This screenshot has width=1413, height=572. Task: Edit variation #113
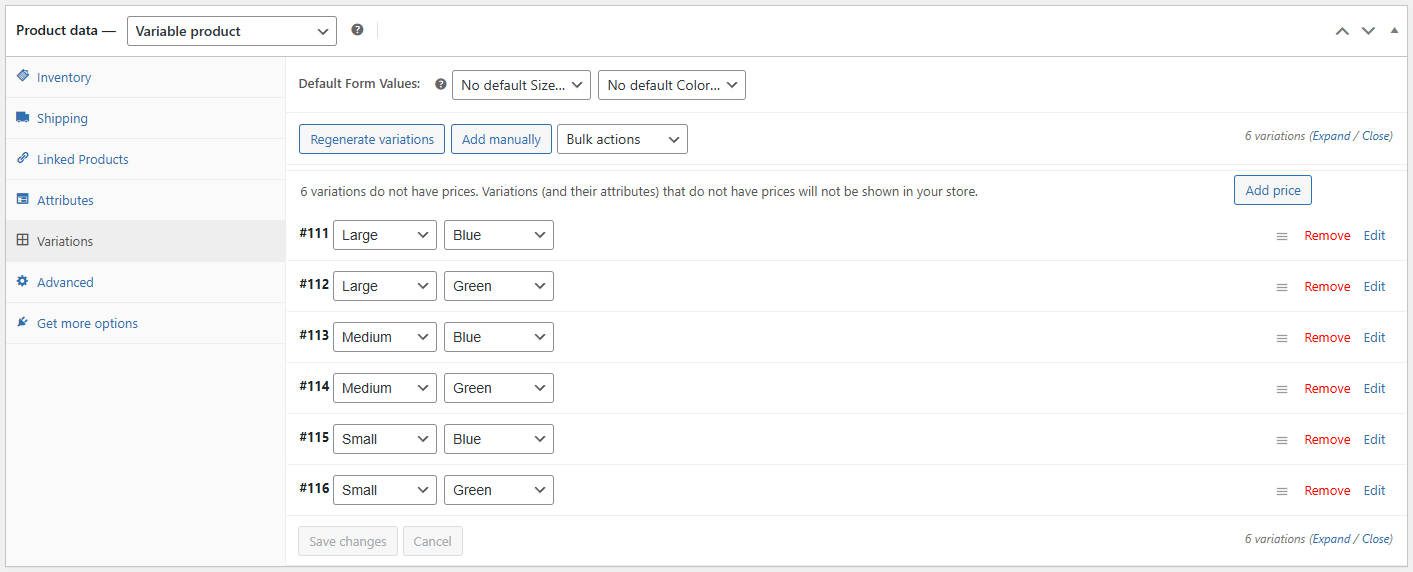(x=1375, y=338)
